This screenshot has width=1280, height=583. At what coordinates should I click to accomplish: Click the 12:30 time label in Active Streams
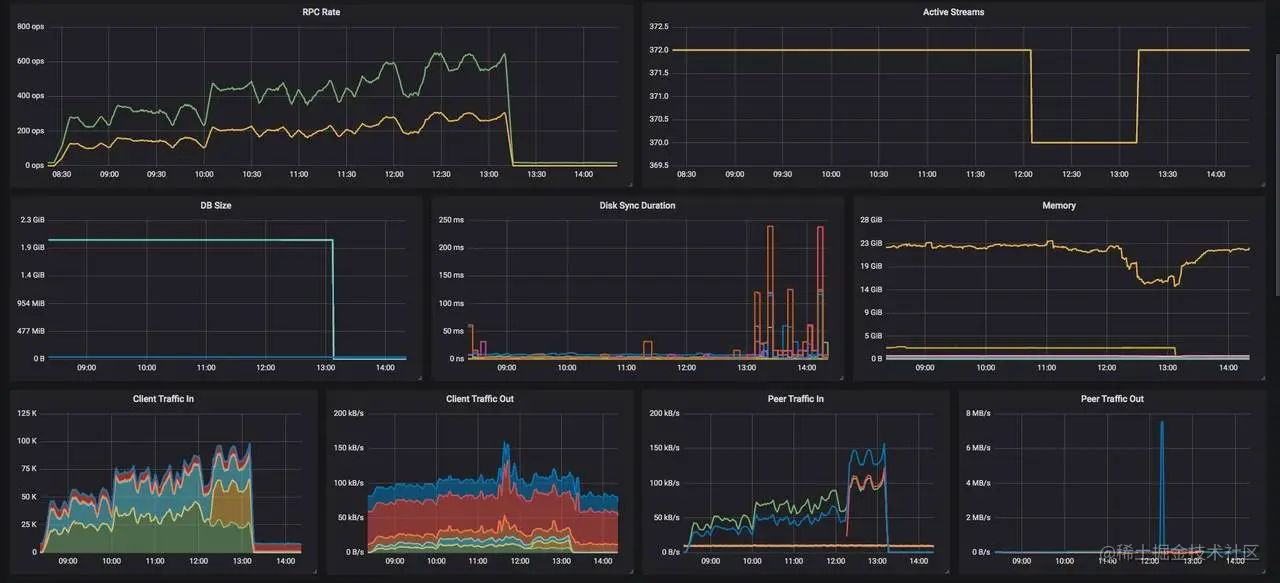[1071, 174]
